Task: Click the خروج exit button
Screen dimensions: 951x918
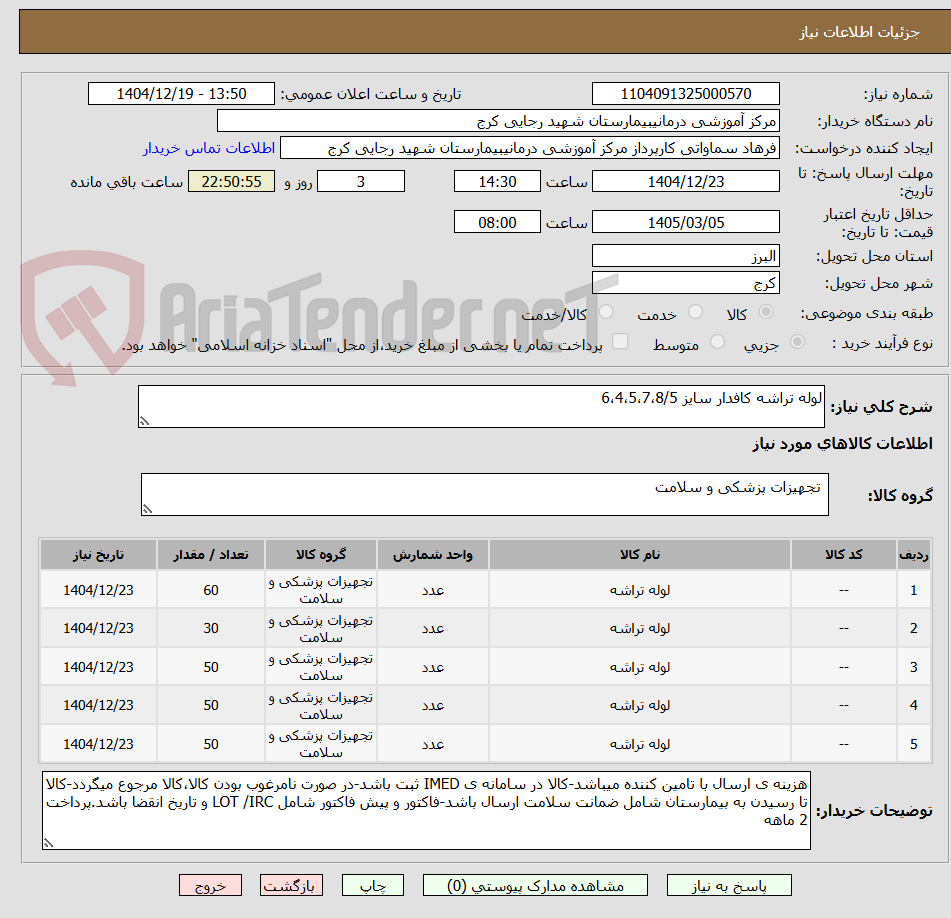Action: (x=210, y=885)
